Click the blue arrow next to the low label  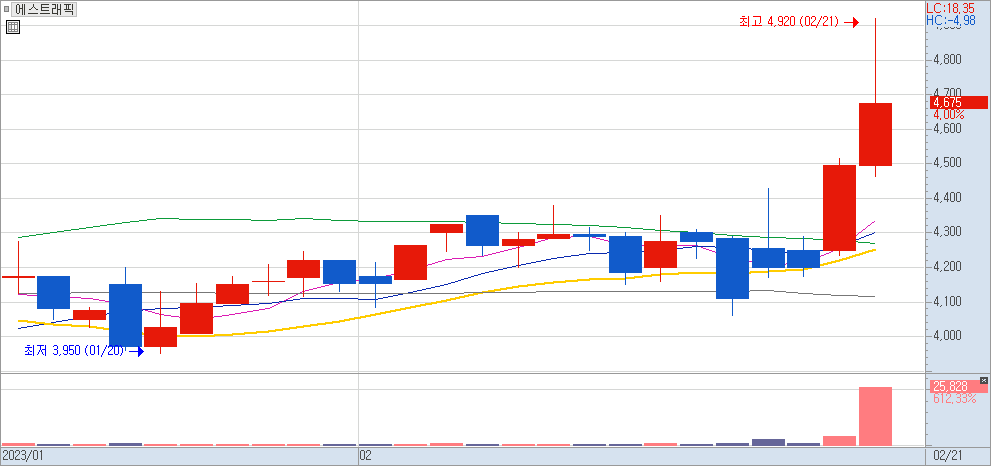[x=137, y=351]
